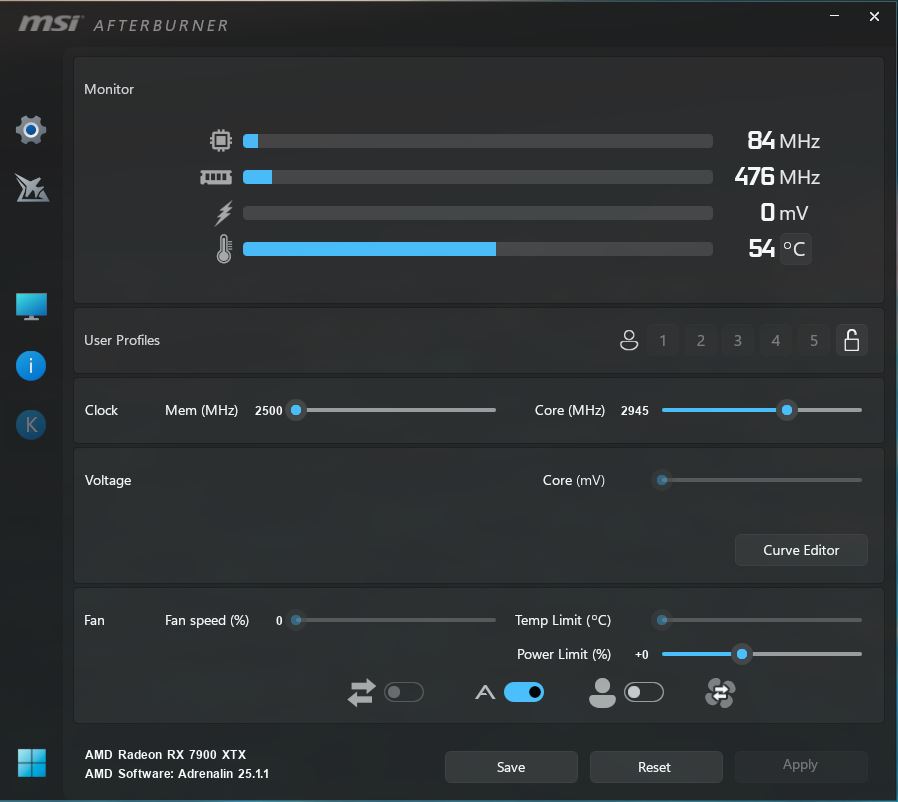Launch MSI Kombustor stress test jet icon

click(x=32, y=188)
